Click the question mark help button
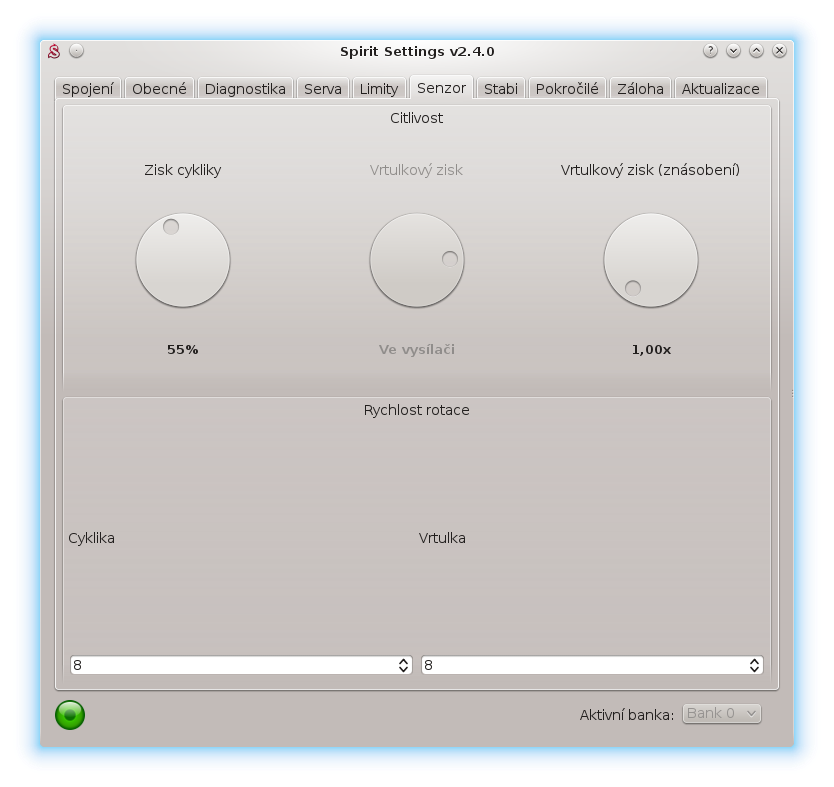The image size is (834, 787). 710,51
